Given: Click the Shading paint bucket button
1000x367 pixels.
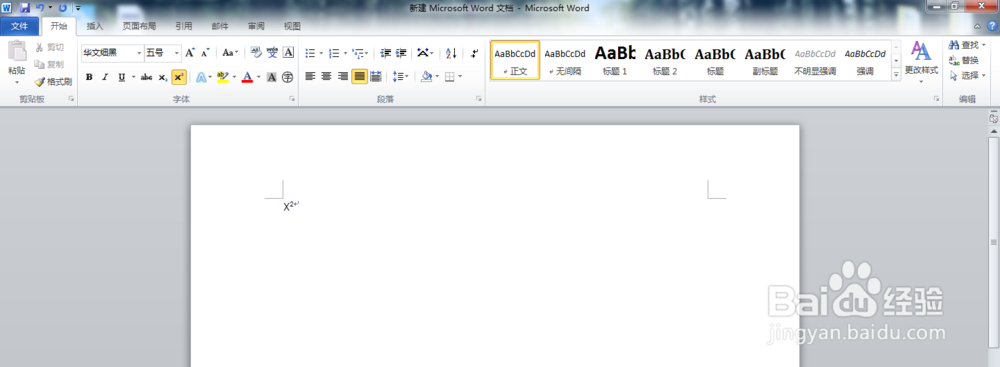Looking at the screenshot, I should click(x=427, y=77).
